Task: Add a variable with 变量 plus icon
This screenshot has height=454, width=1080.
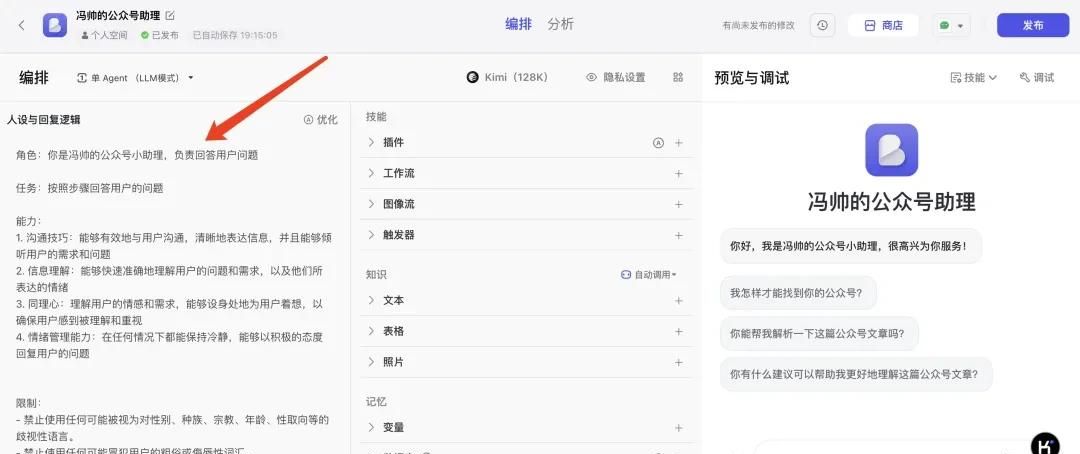Action: coord(678,428)
